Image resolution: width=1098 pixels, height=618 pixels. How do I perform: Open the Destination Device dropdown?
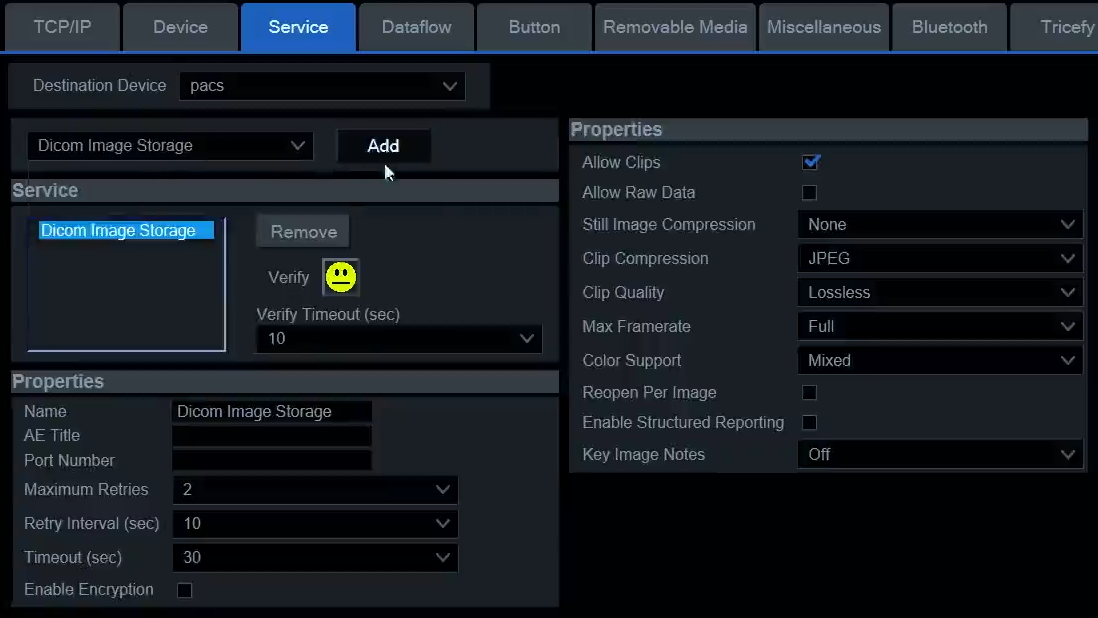point(322,86)
